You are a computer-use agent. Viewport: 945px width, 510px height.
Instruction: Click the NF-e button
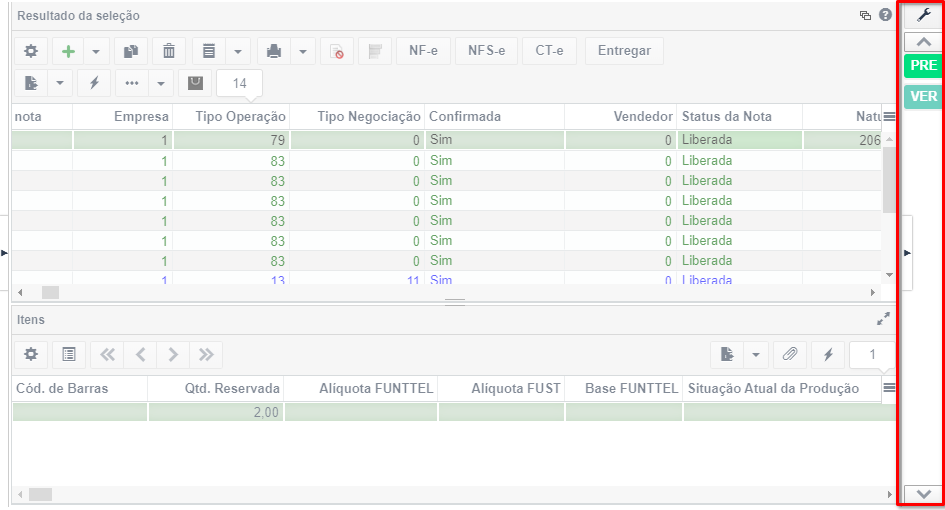[x=423, y=51]
